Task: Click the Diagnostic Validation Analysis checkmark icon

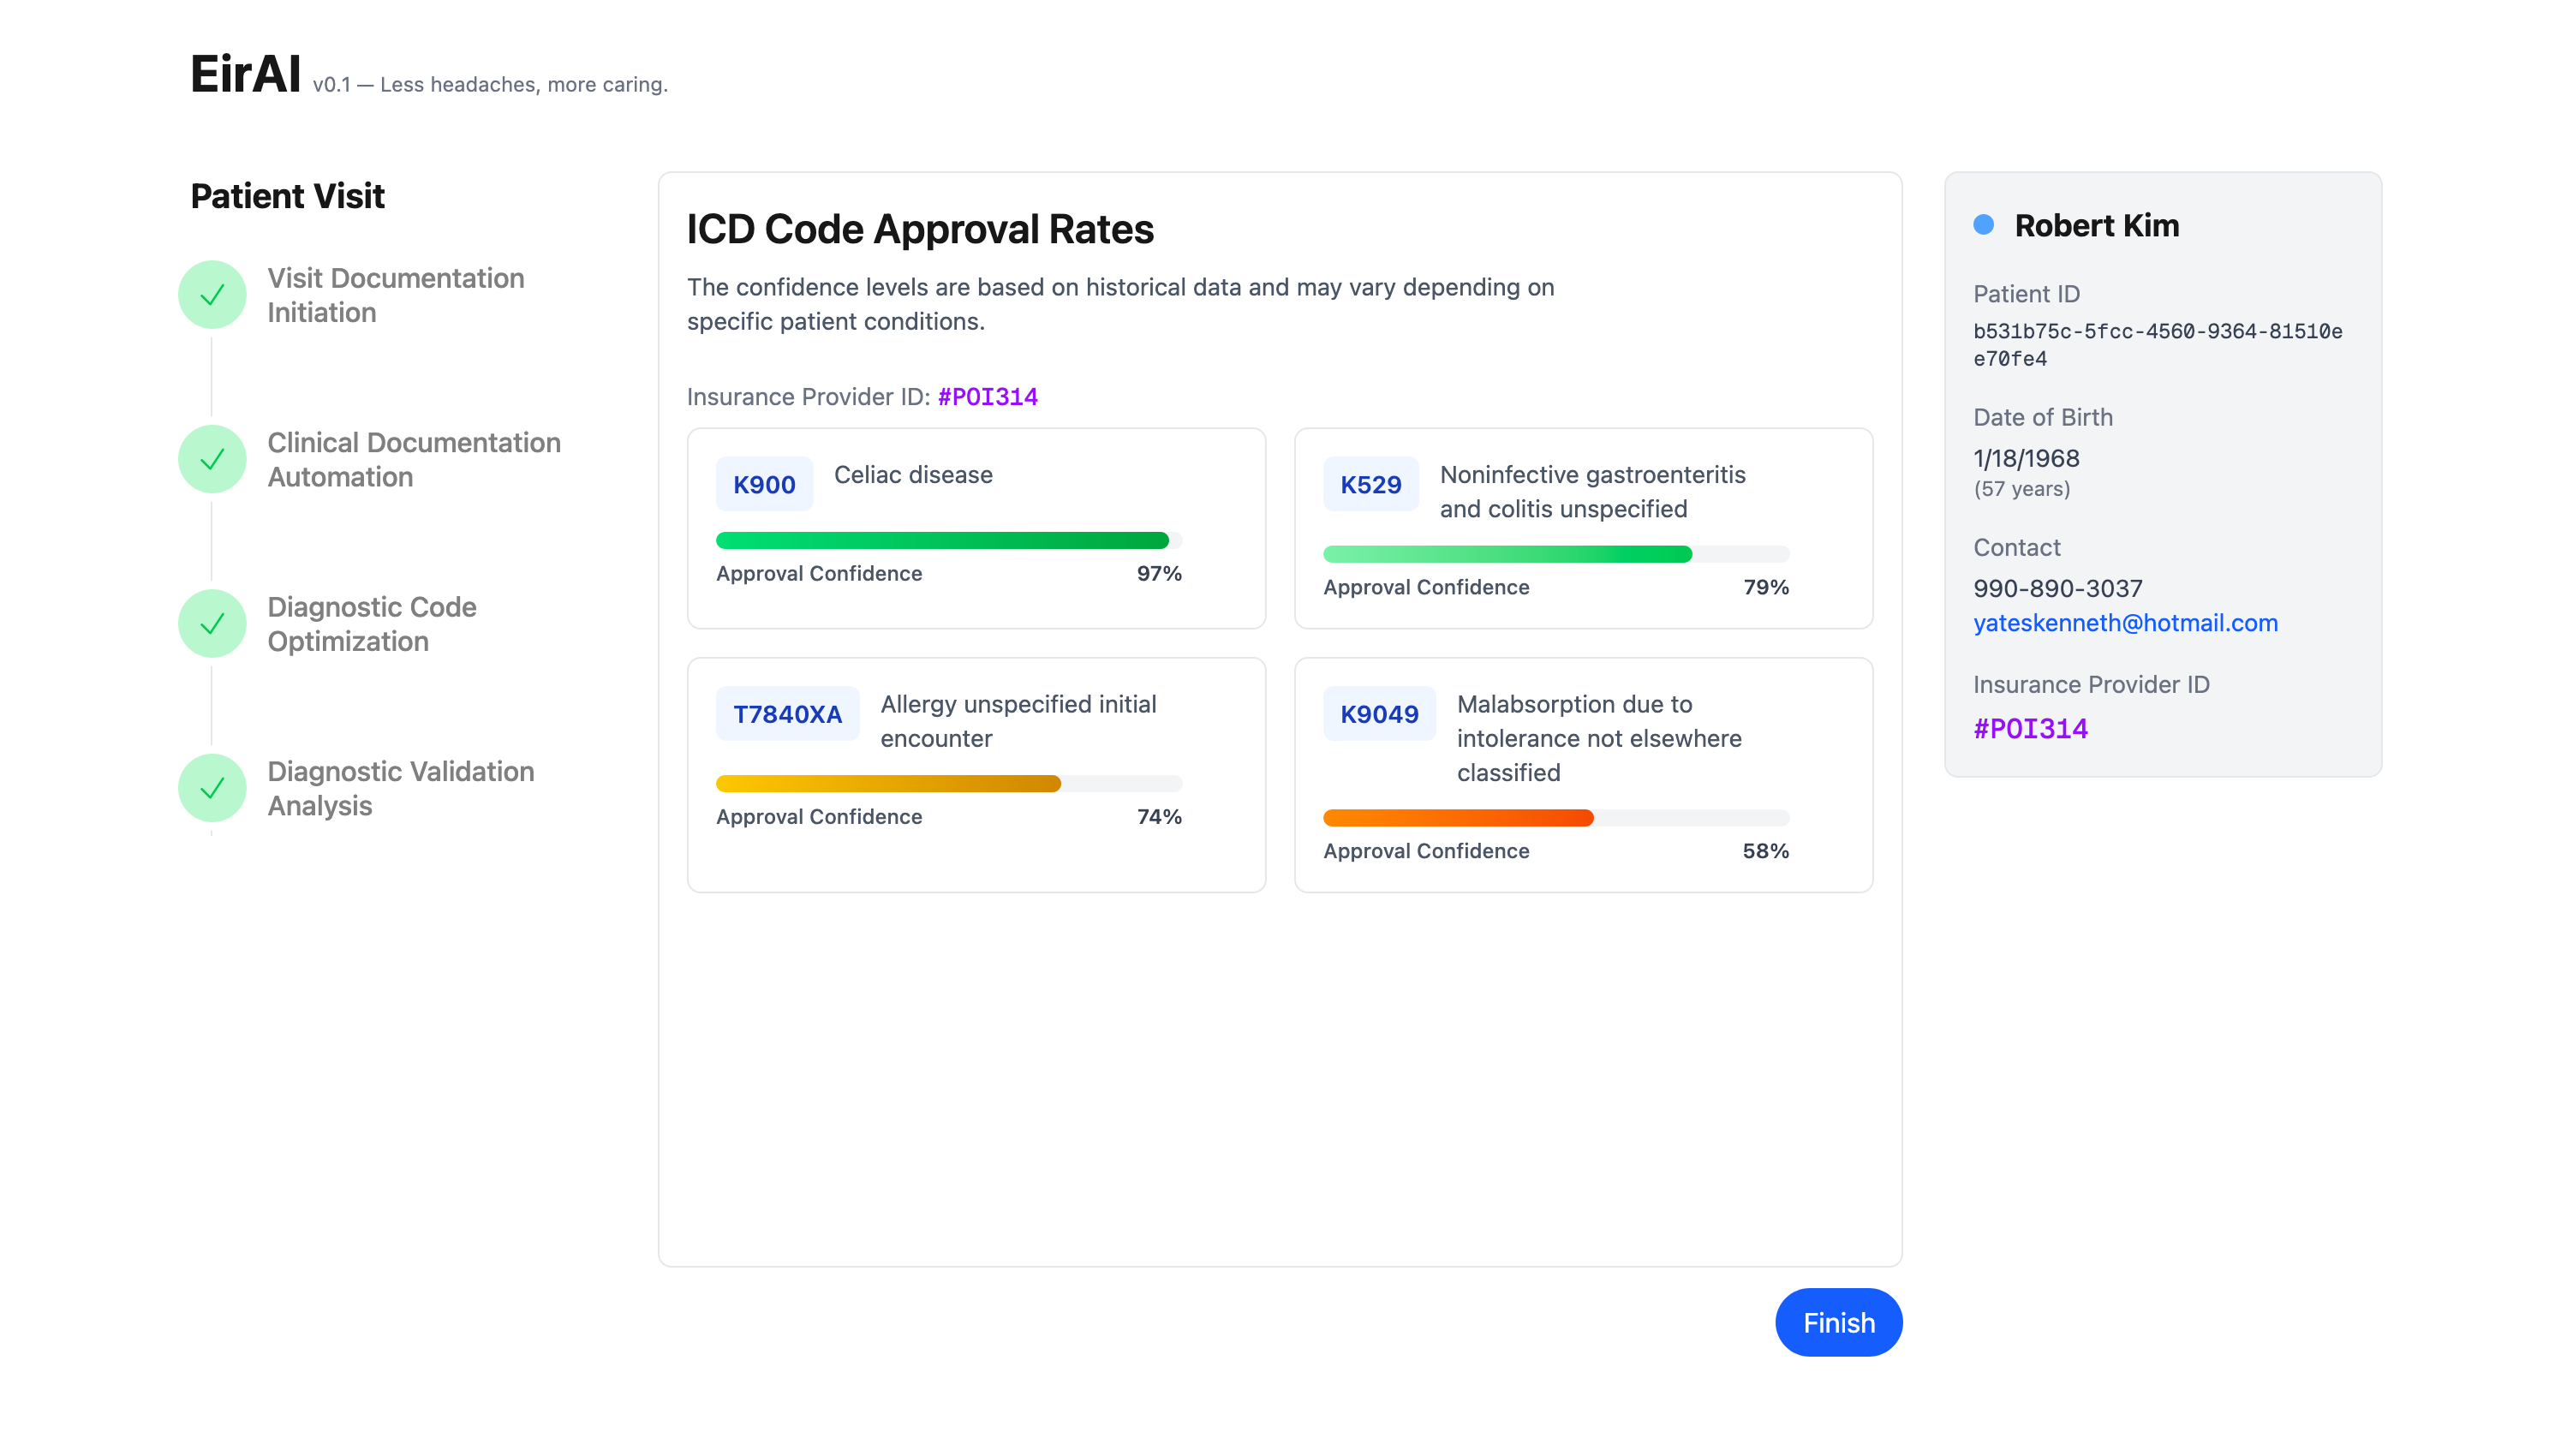Action: 212,789
